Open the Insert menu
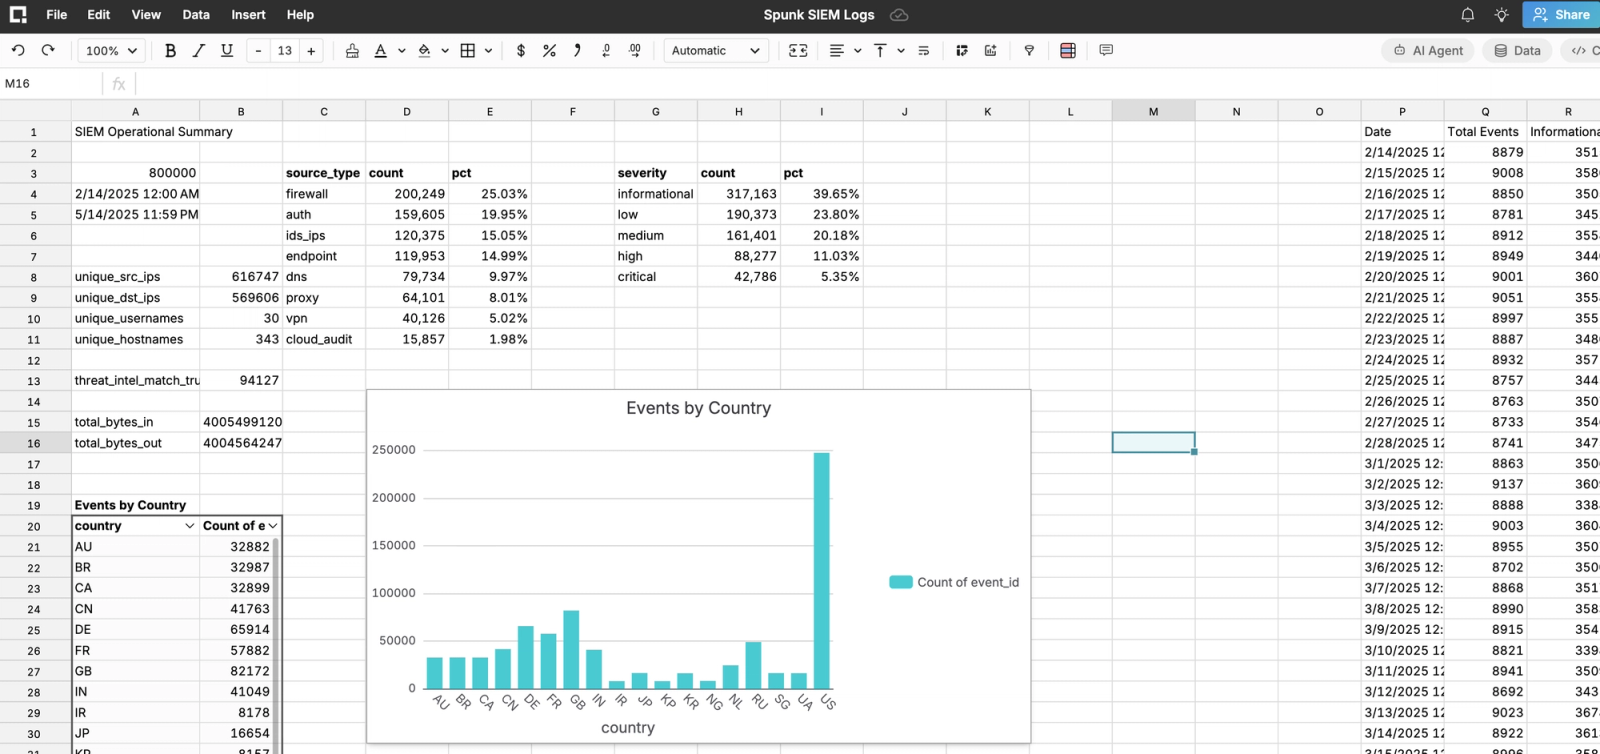The height and width of the screenshot is (754, 1600). 248,15
